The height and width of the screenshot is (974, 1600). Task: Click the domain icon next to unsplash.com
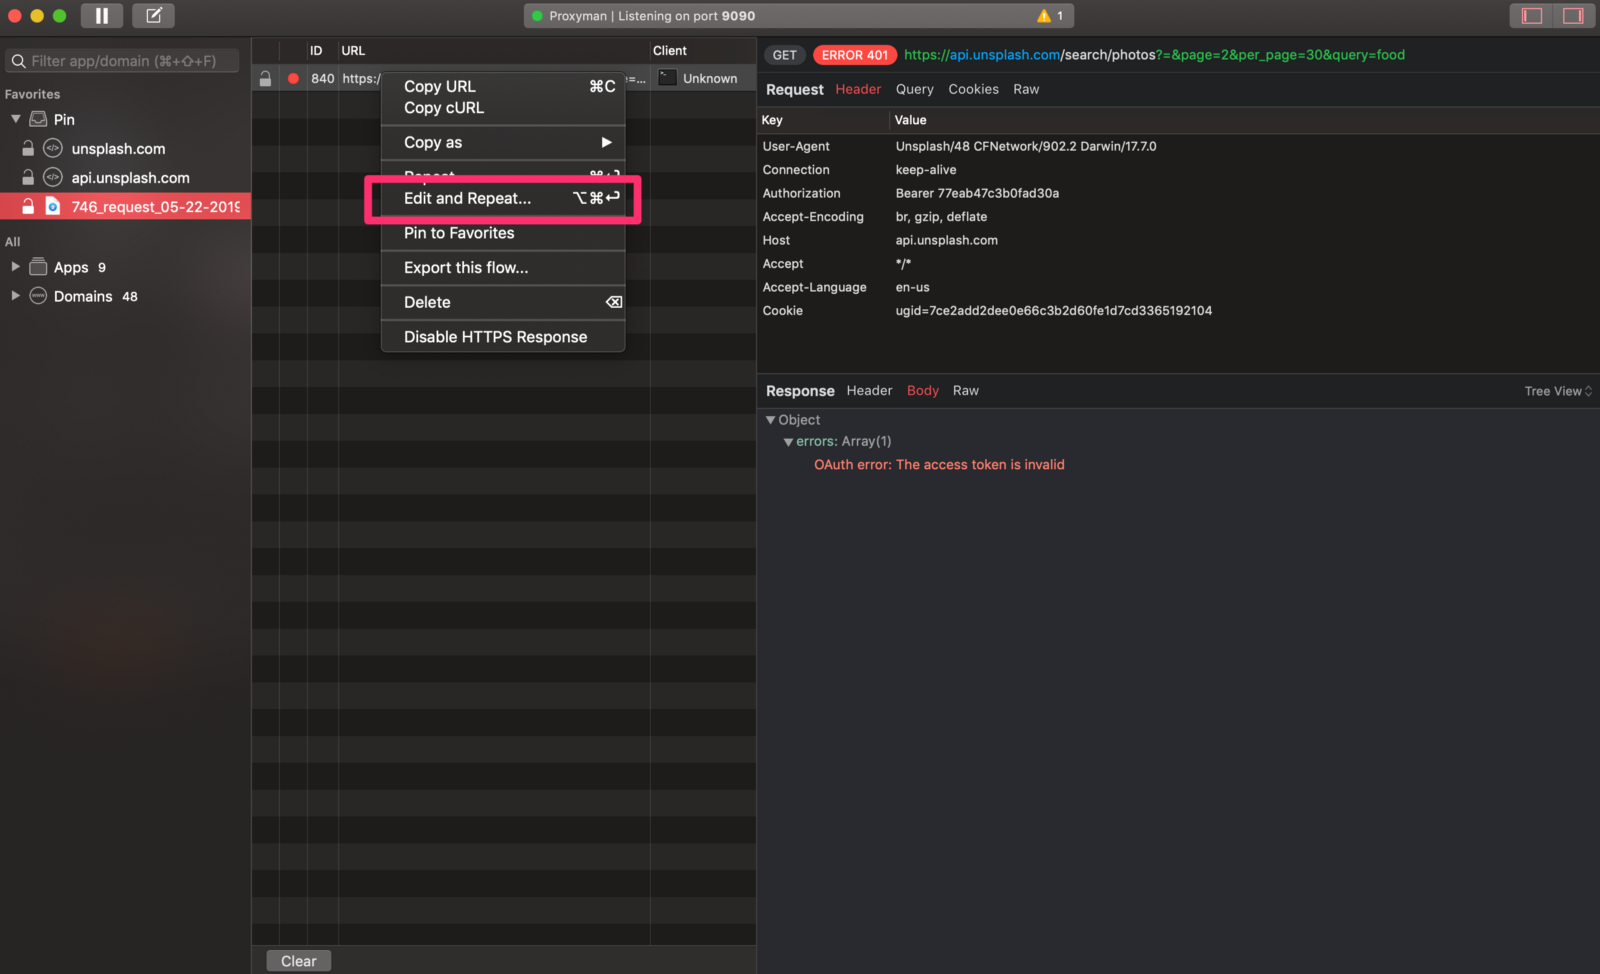tap(53, 148)
